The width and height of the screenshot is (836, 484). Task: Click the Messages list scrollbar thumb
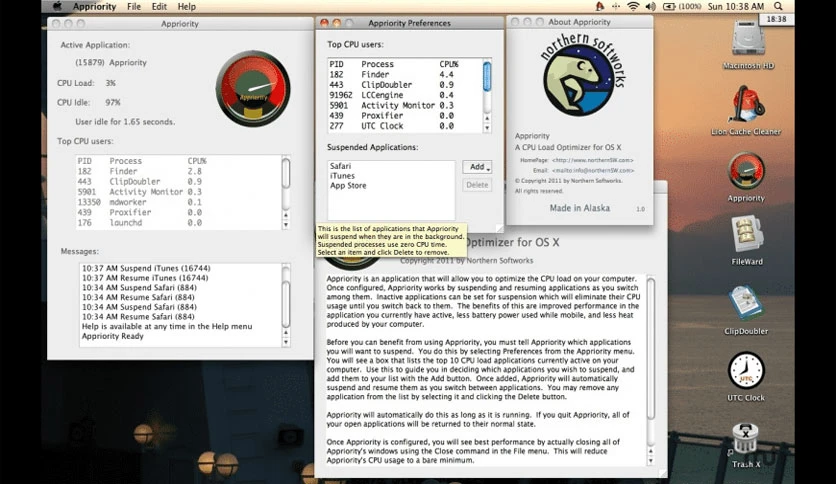286,304
